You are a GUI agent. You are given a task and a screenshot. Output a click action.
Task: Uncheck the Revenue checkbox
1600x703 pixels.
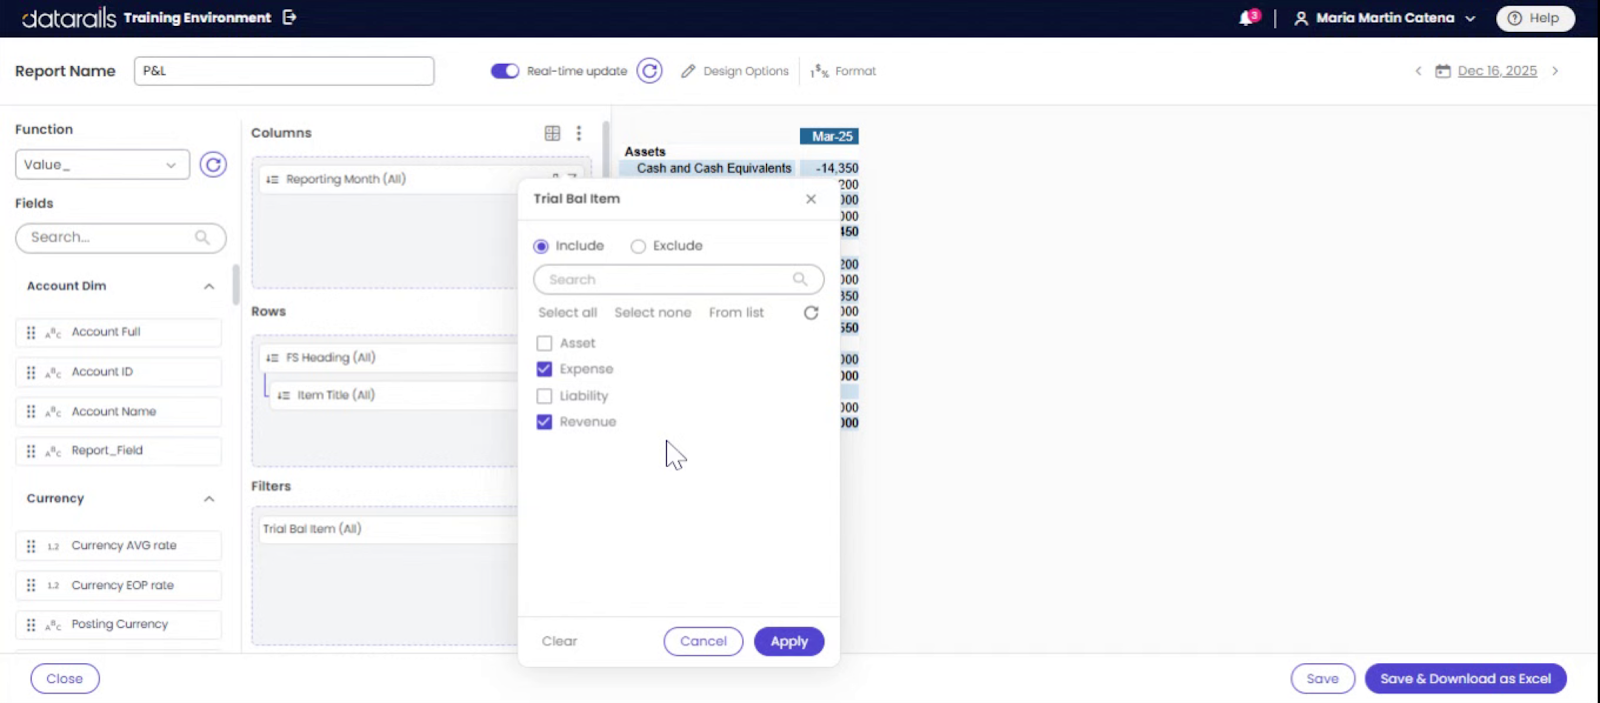(x=544, y=422)
